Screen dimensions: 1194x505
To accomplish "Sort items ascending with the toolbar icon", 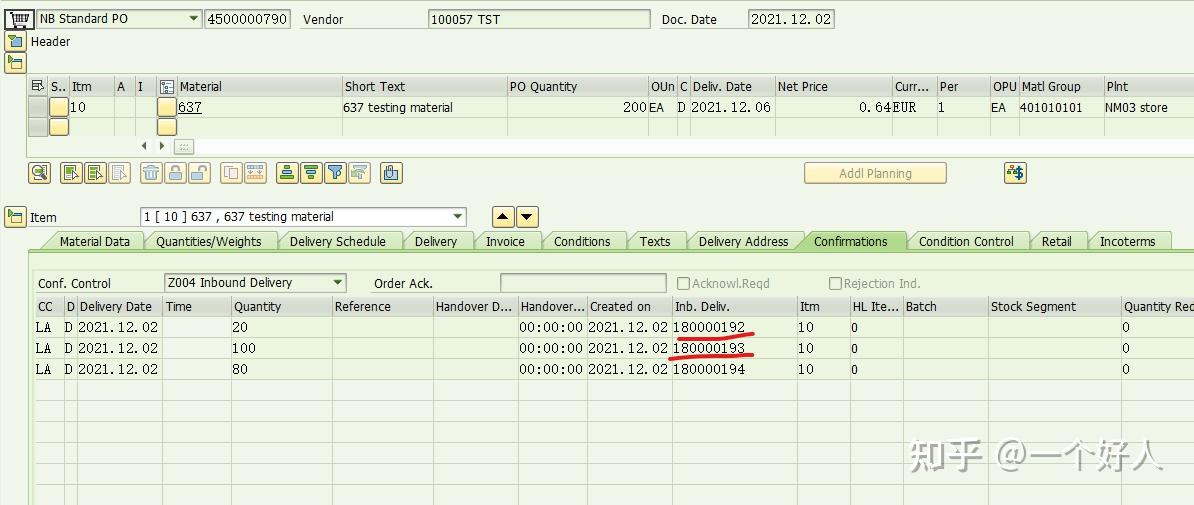I will pos(286,173).
